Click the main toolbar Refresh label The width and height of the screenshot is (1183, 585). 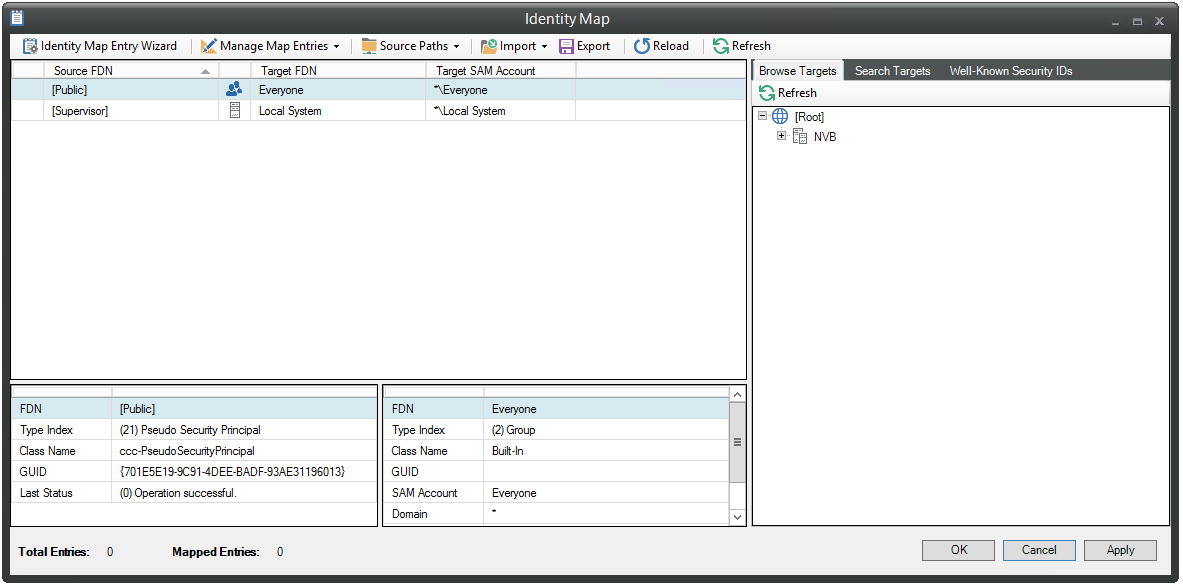(x=751, y=46)
